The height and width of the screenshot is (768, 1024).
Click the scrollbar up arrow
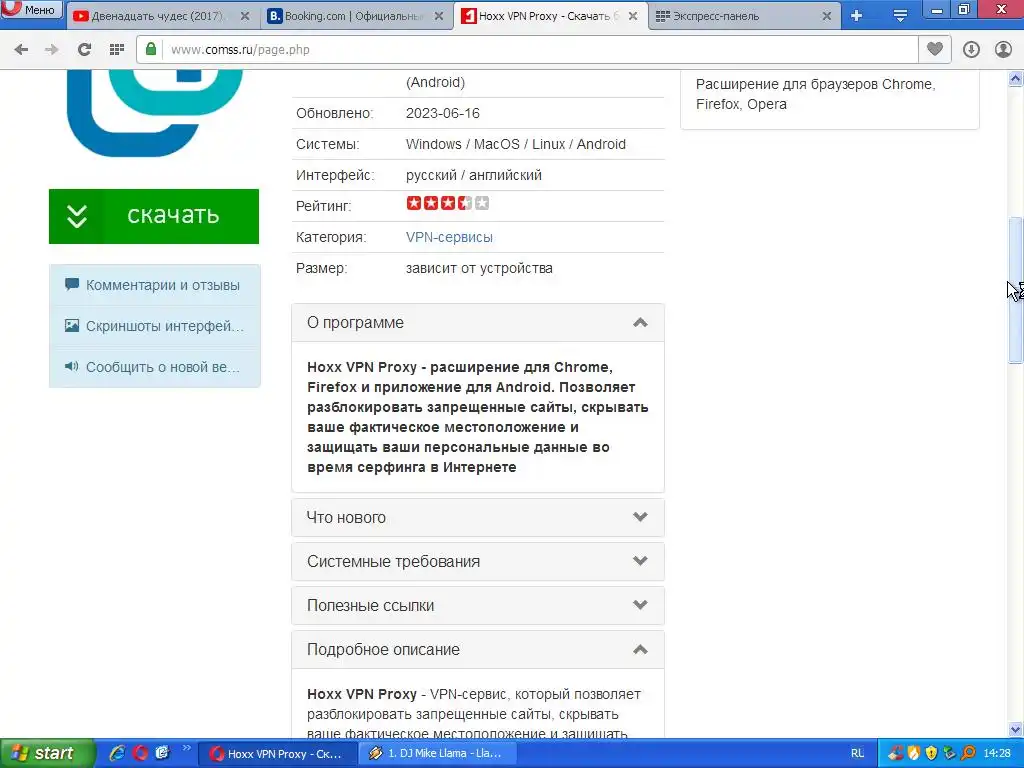pos(1016,79)
